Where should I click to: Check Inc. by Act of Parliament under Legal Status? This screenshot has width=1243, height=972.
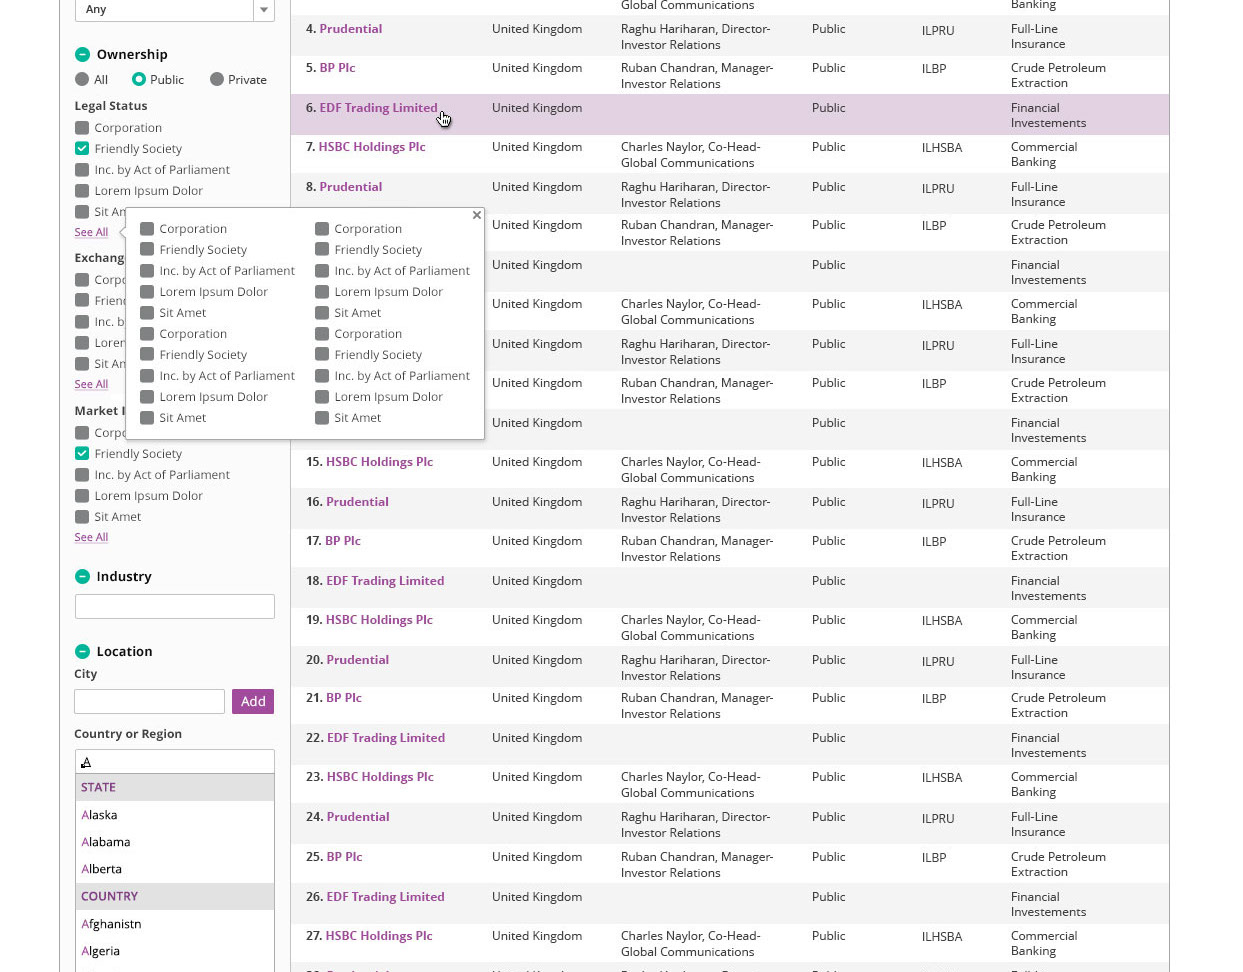pos(82,169)
